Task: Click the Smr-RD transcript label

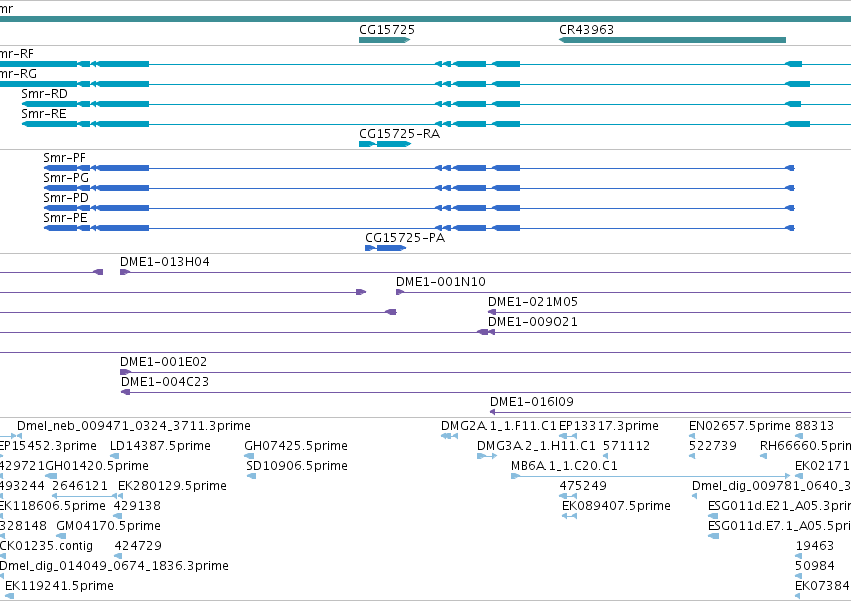Action: [x=45, y=94]
